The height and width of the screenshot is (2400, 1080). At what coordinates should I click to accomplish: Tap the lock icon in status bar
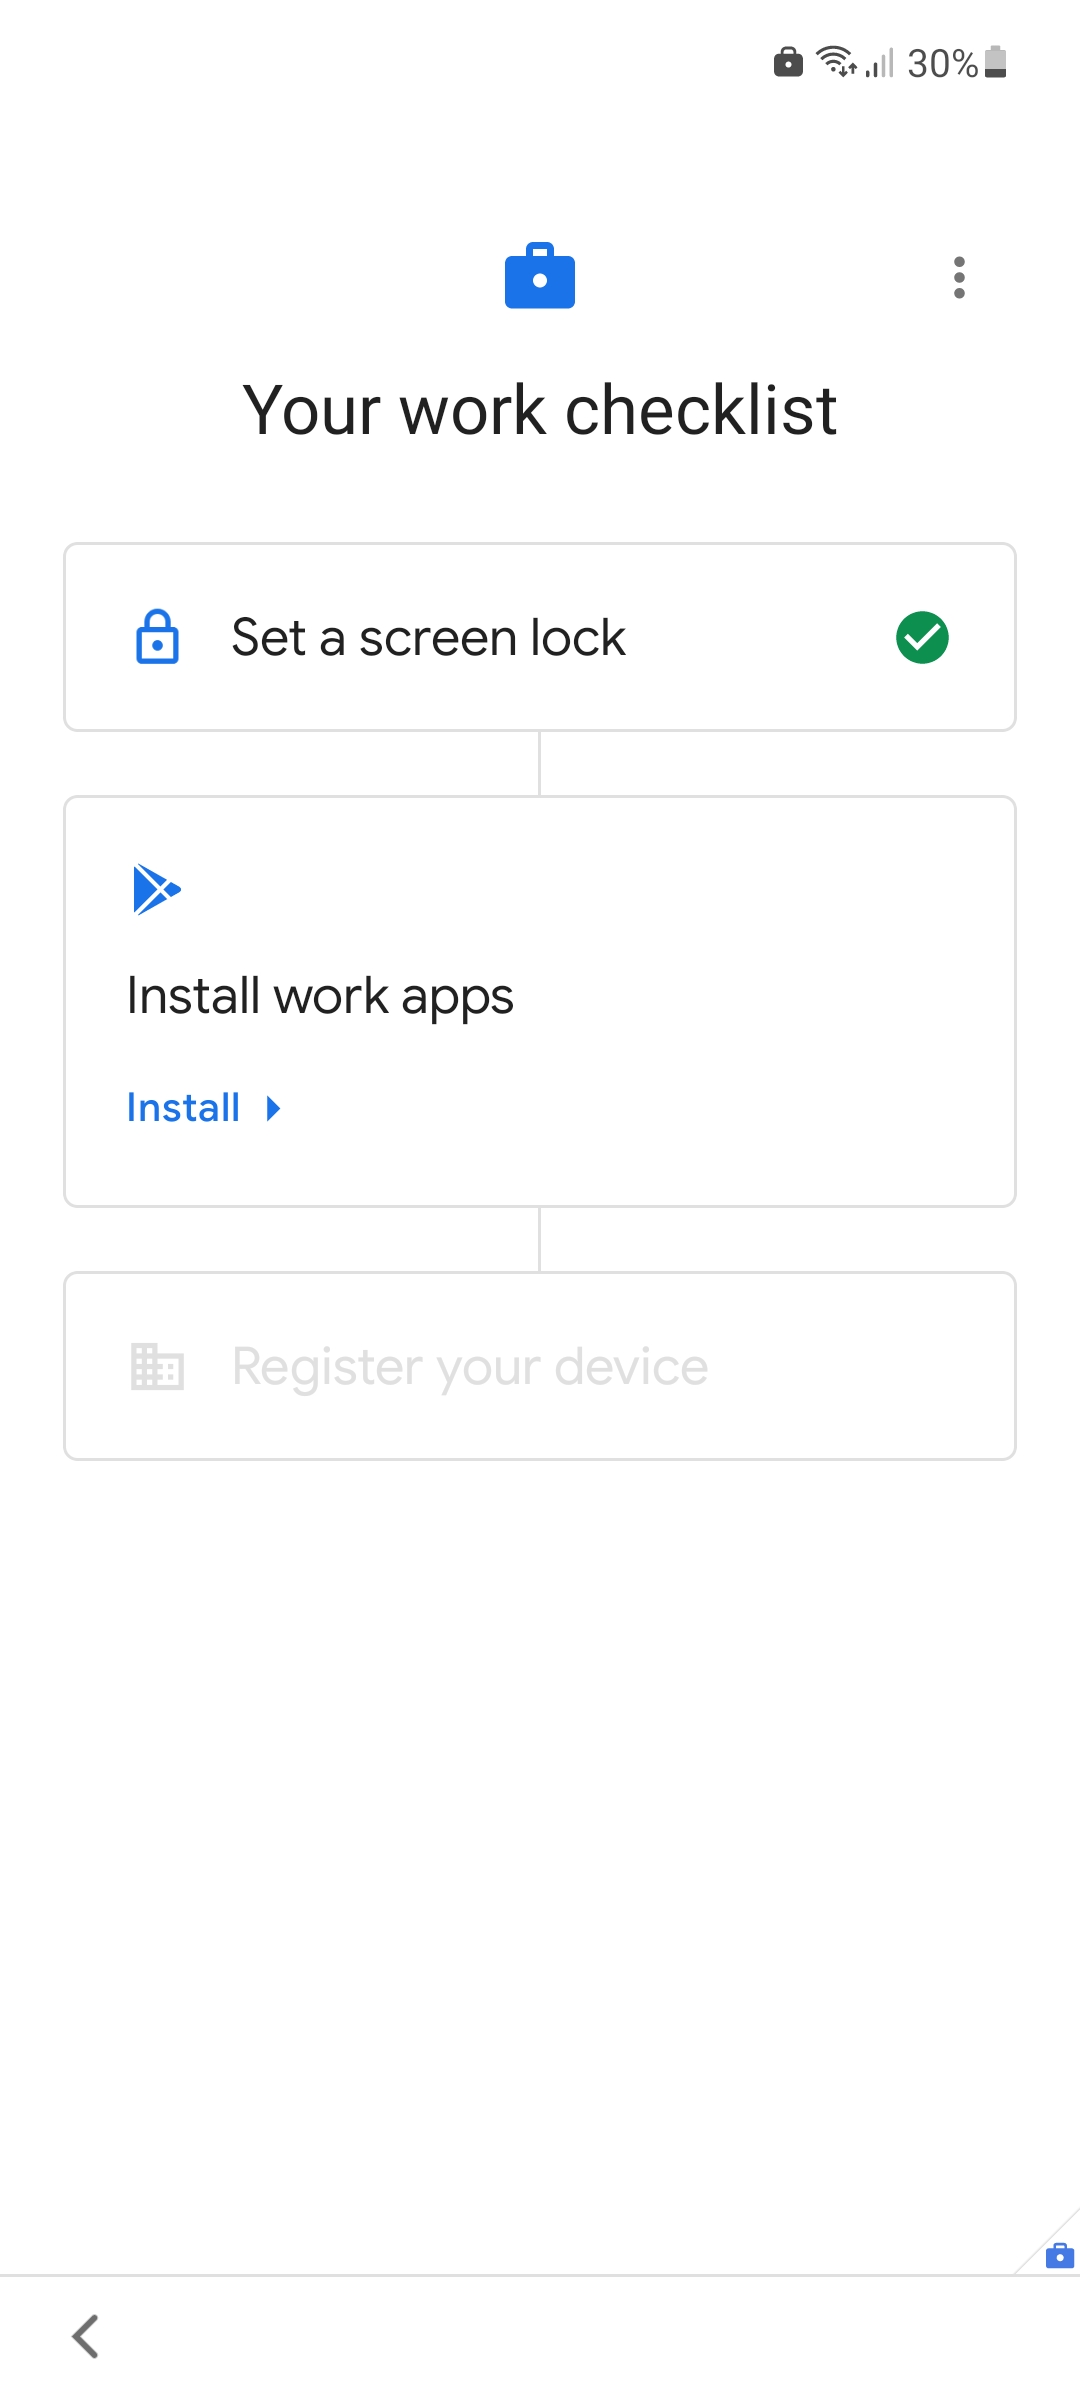coord(788,62)
